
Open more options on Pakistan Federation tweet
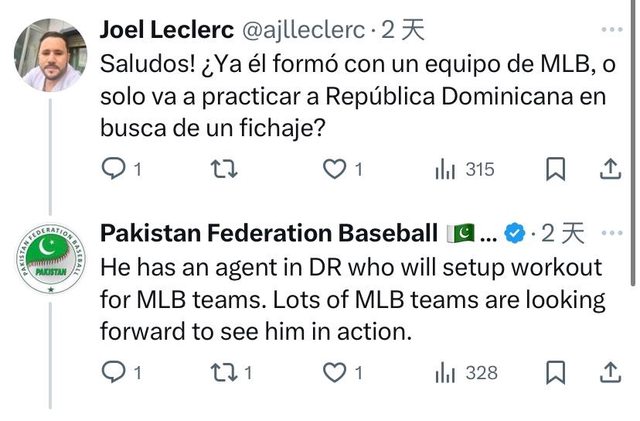(608, 233)
